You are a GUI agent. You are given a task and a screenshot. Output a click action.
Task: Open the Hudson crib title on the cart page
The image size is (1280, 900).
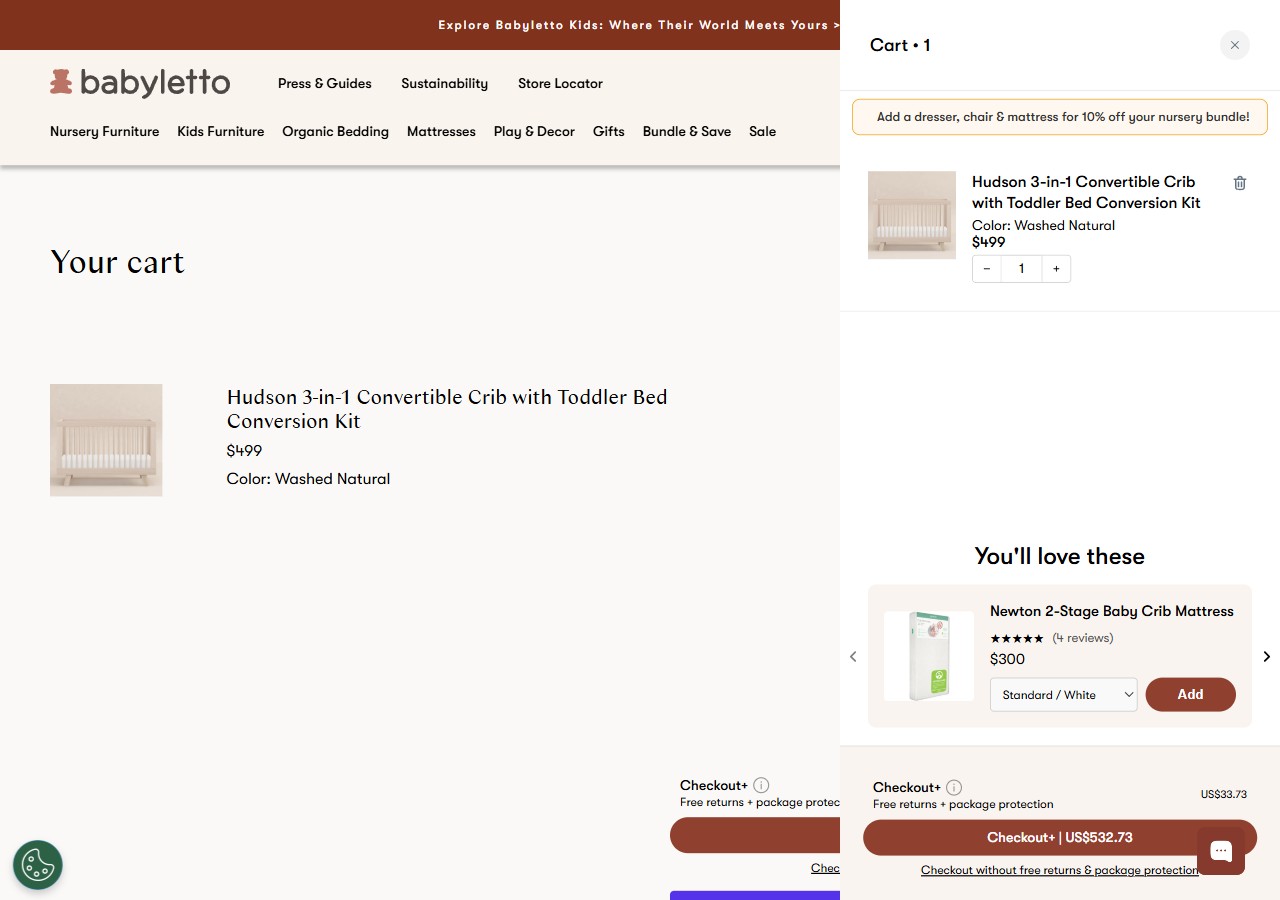[x=447, y=409]
